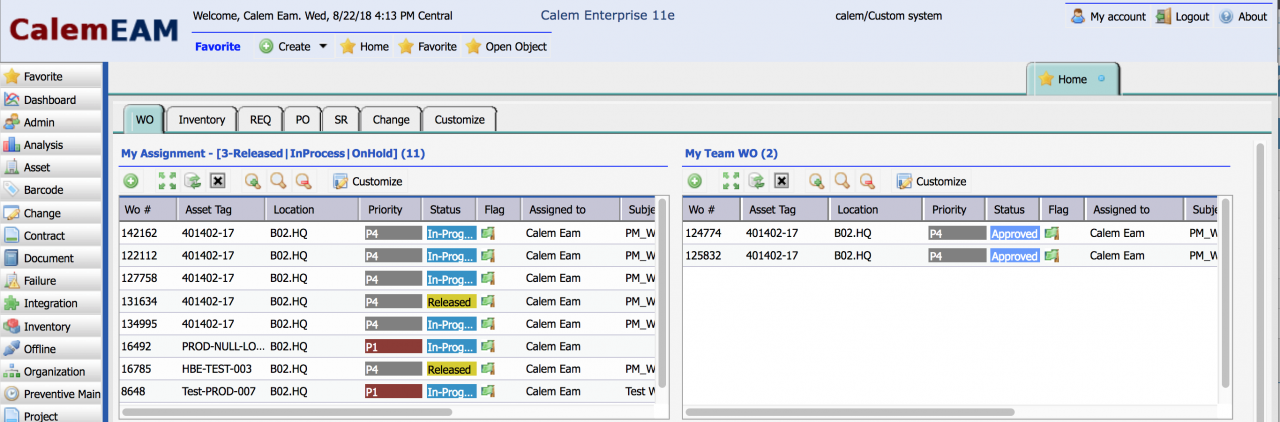
Task: Open Contract module in sidebar
Action: [x=52, y=236]
